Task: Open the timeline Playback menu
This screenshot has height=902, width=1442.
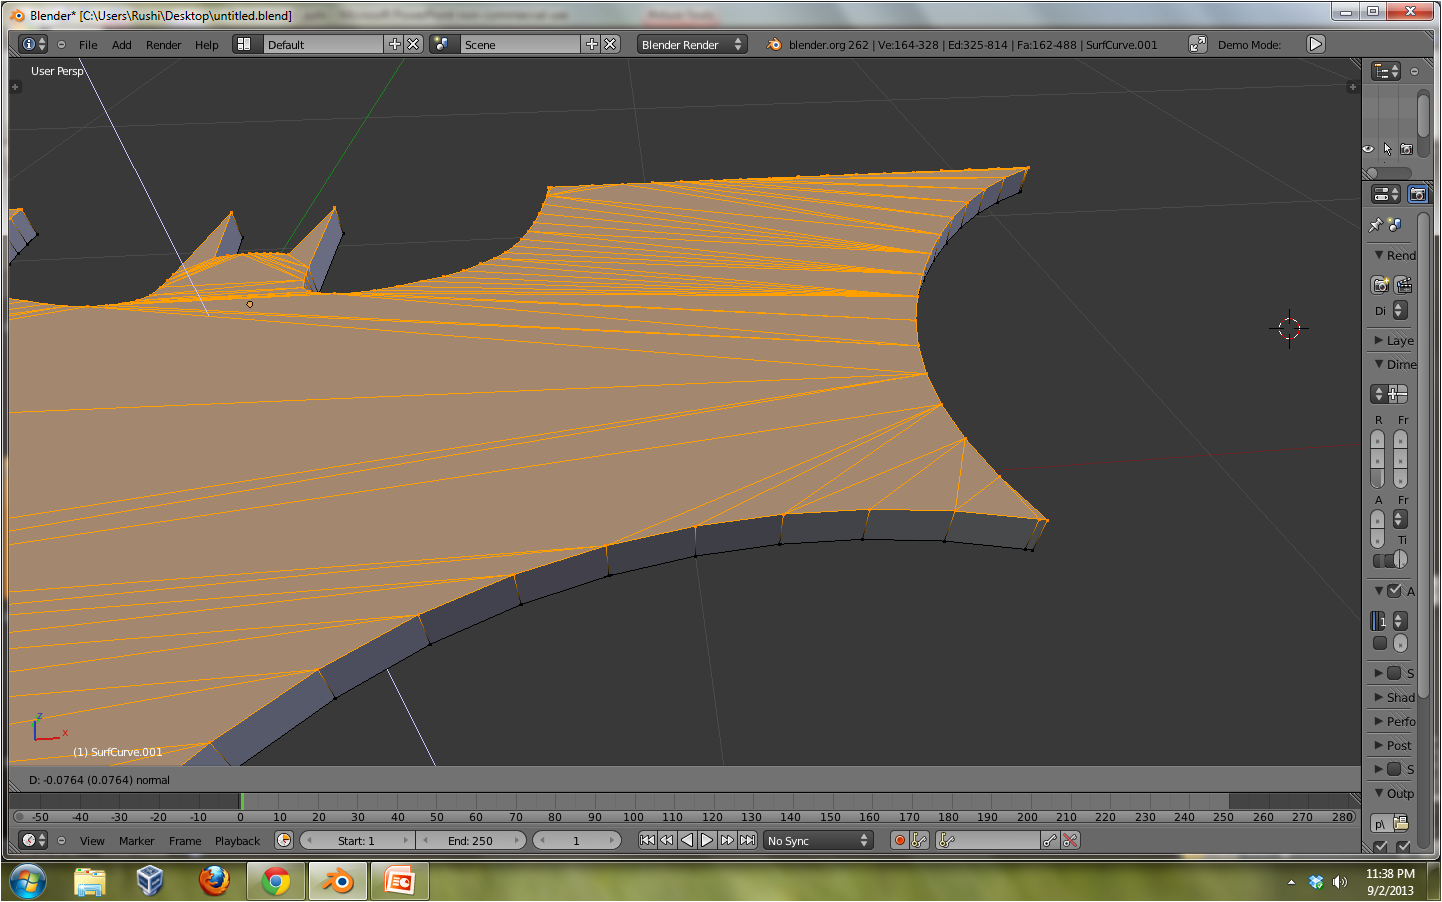Action: pos(237,841)
